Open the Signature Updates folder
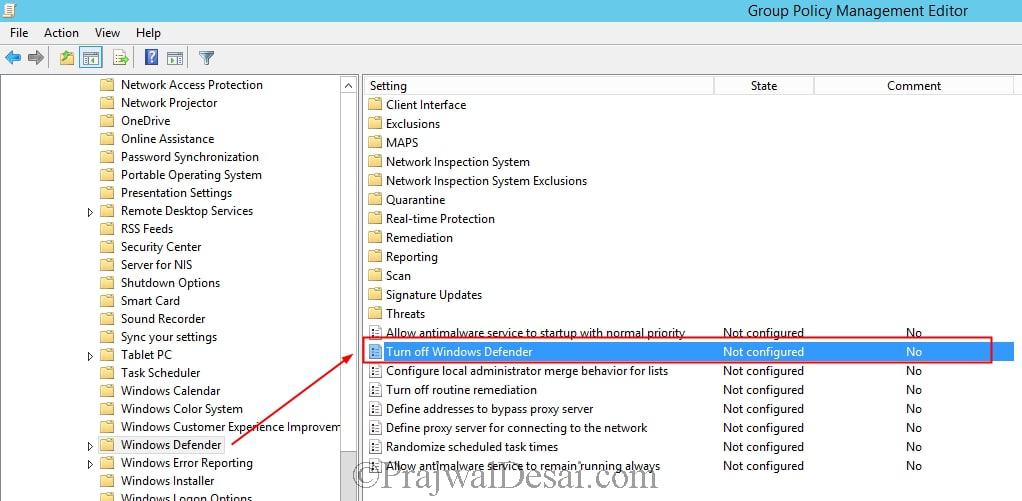The height and width of the screenshot is (501, 1022). click(433, 295)
